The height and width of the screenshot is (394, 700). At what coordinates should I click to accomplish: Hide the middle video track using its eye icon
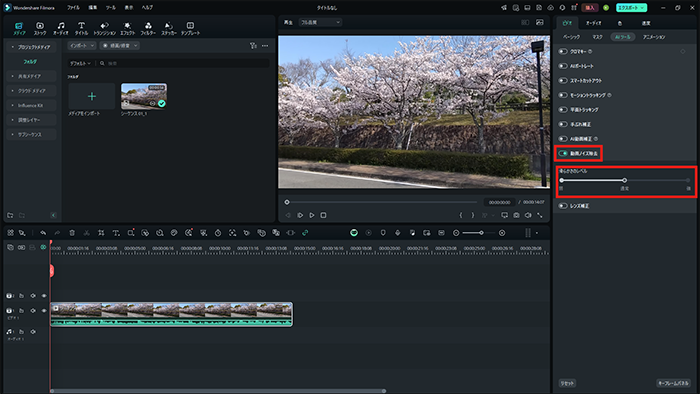pos(44,311)
